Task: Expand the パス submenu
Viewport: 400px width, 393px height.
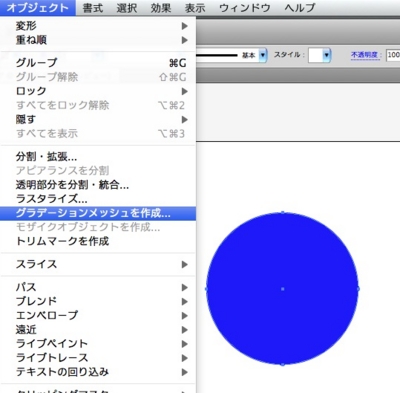Action: (98, 287)
